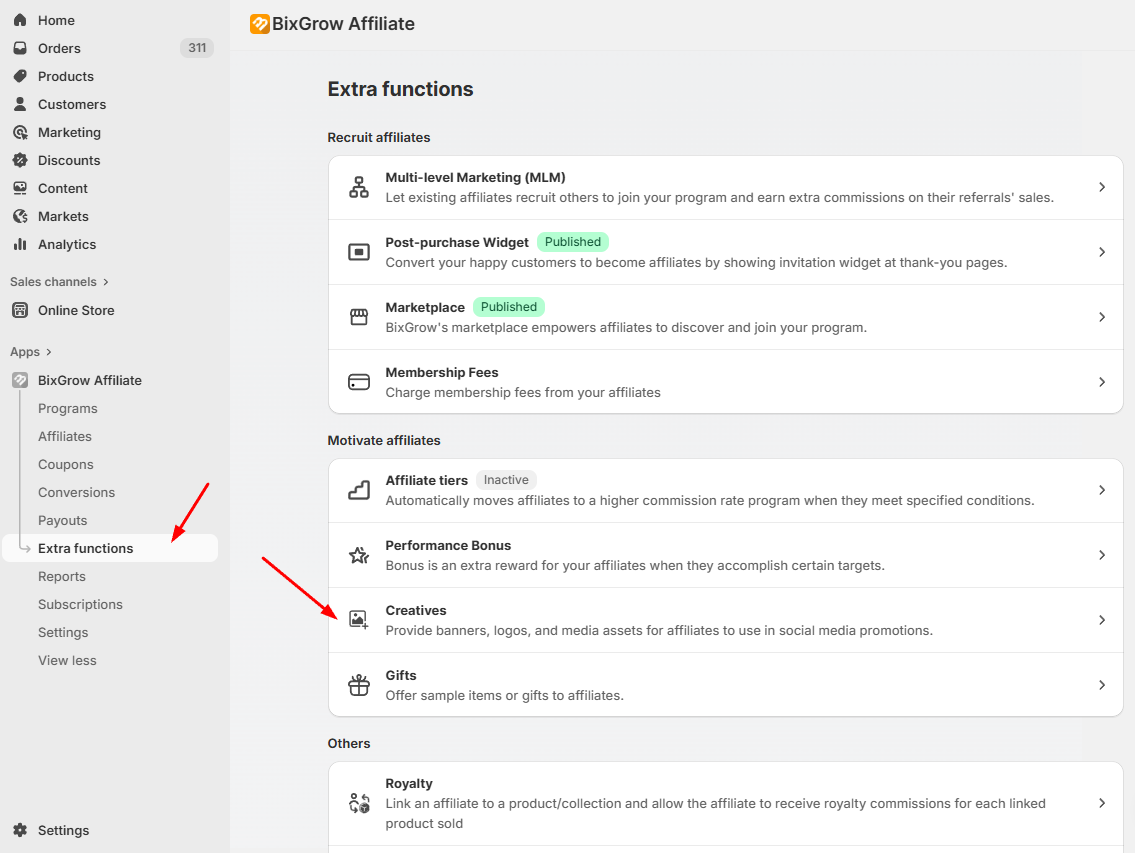Open the Affiliate tiers function title
Image resolution: width=1135 pixels, height=853 pixels.
pyautogui.click(x=426, y=480)
